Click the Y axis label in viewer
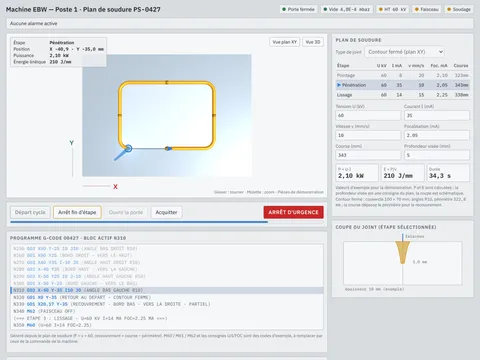 (x=71, y=143)
